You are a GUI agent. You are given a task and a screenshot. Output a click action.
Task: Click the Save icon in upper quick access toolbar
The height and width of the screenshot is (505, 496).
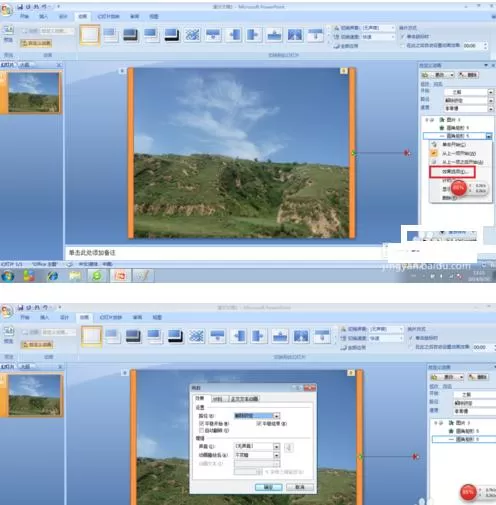pyautogui.click(x=20, y=7)
